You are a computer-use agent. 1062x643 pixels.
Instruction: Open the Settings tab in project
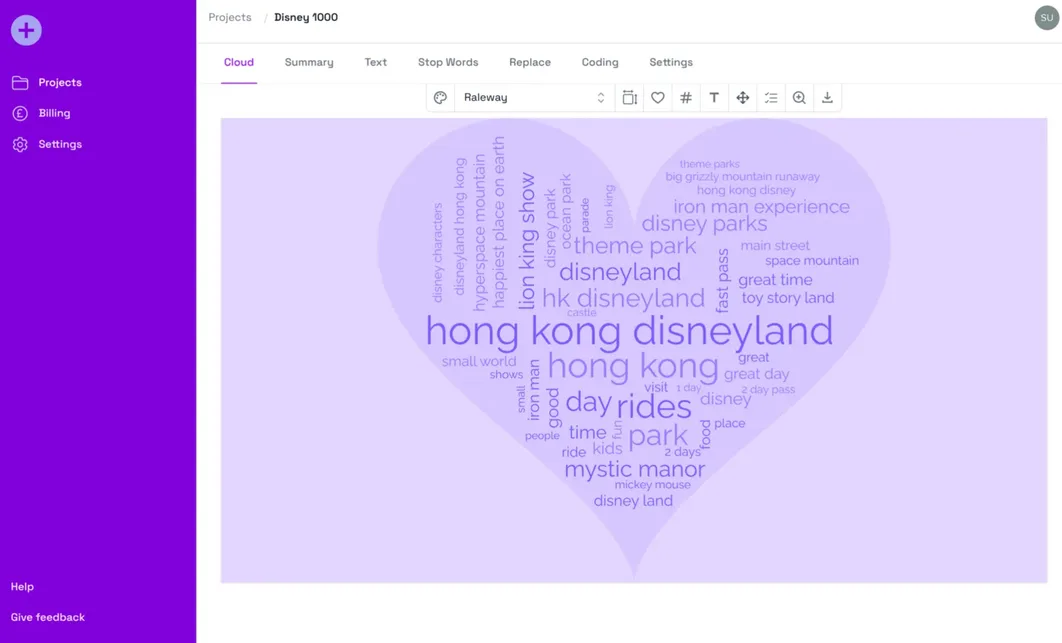[671, 62]
